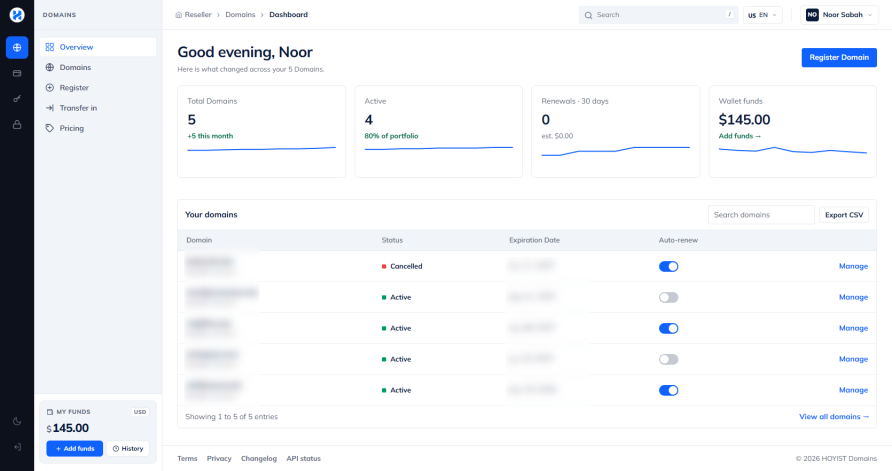
Task: Enable auto-renew for the second domain row
Action: tap(668, 298)
